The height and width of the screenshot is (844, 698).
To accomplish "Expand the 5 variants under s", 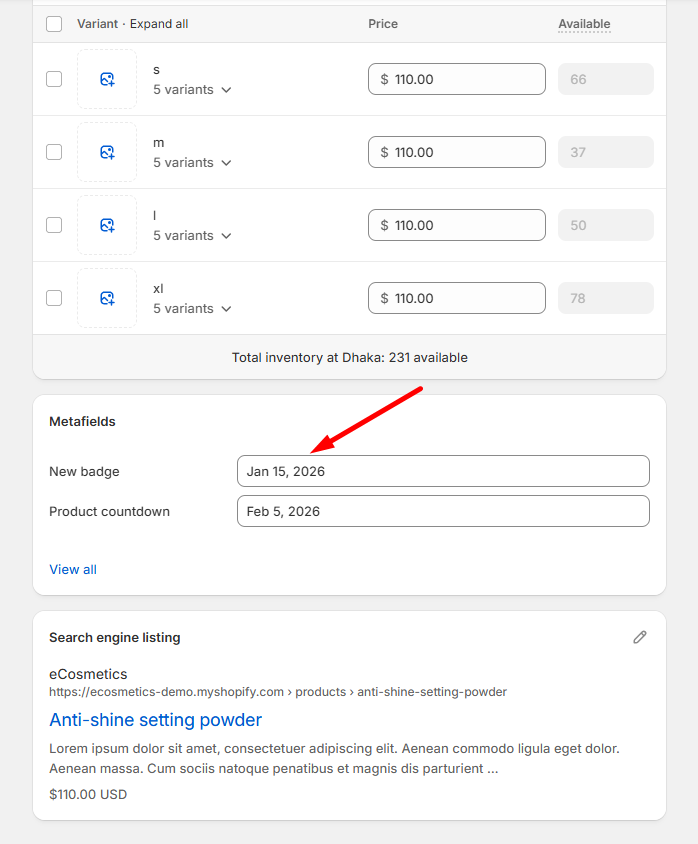I will click(x=192, y=89).
